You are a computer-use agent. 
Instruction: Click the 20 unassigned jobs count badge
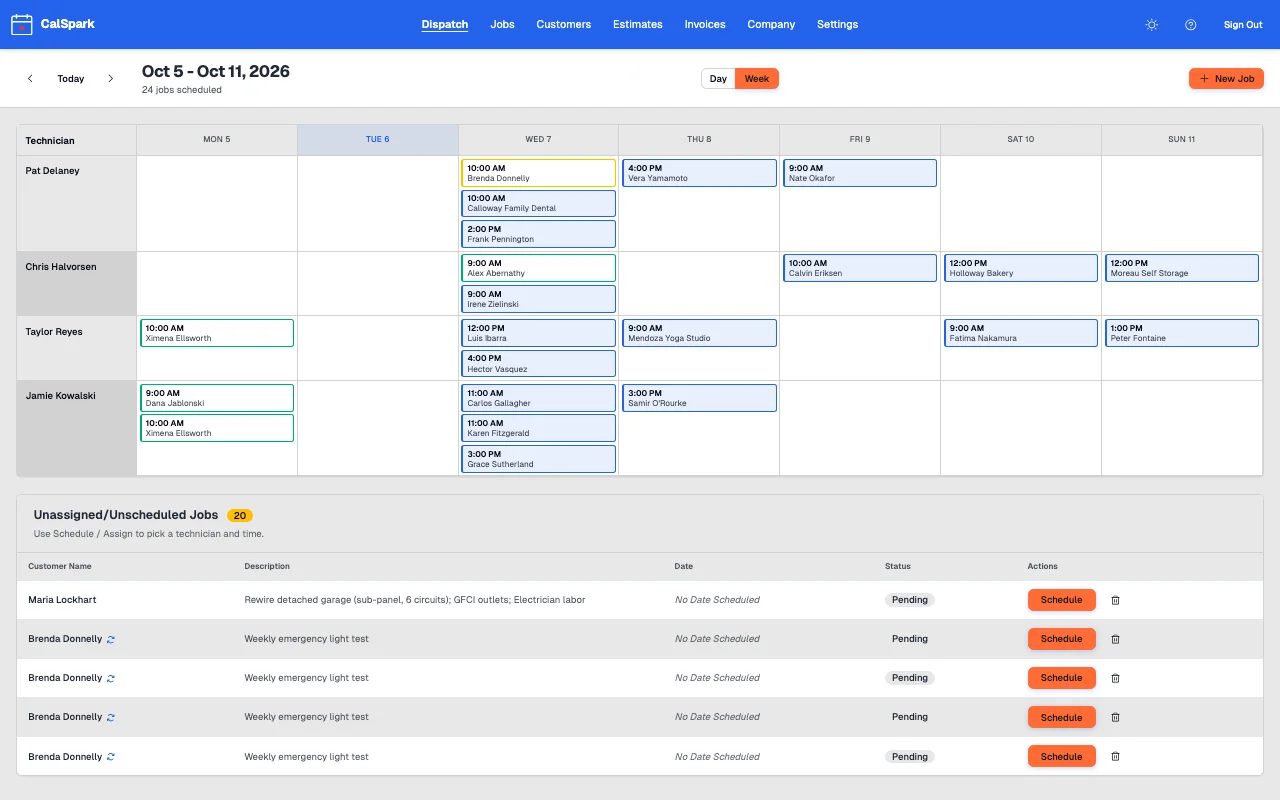(x=240, y=516)
